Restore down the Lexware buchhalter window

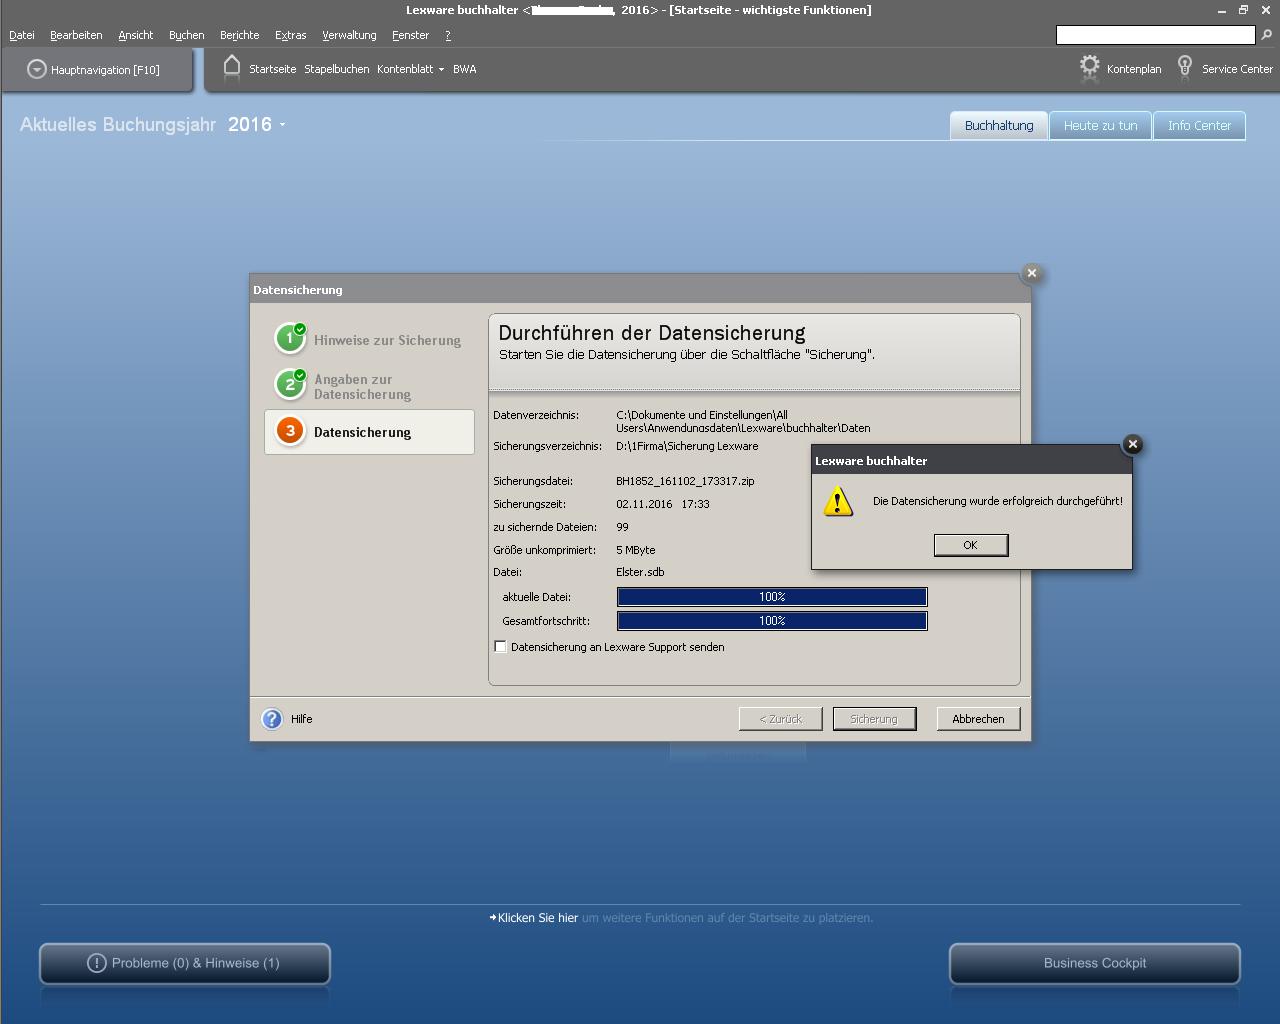pyautogui.click(x=1244, y=10)
